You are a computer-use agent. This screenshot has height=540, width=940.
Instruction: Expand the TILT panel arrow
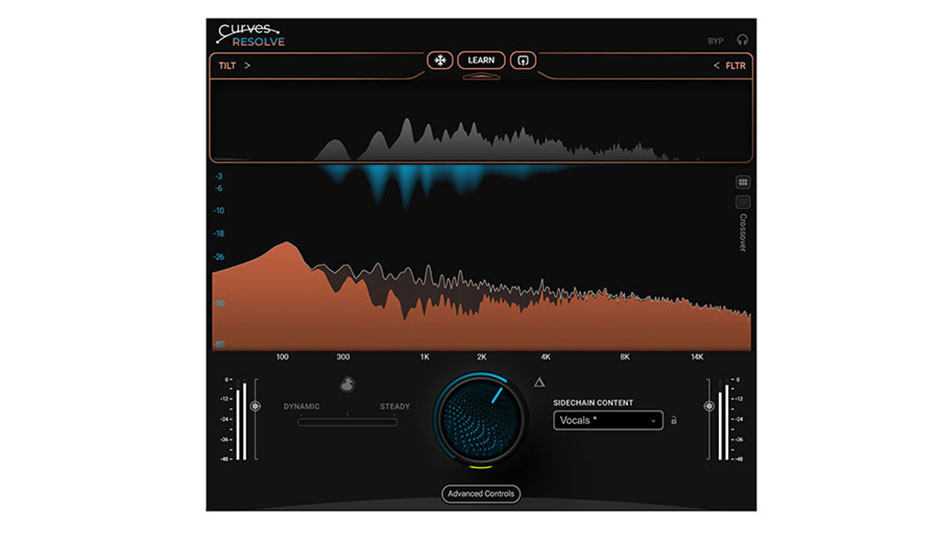point(247,66)
